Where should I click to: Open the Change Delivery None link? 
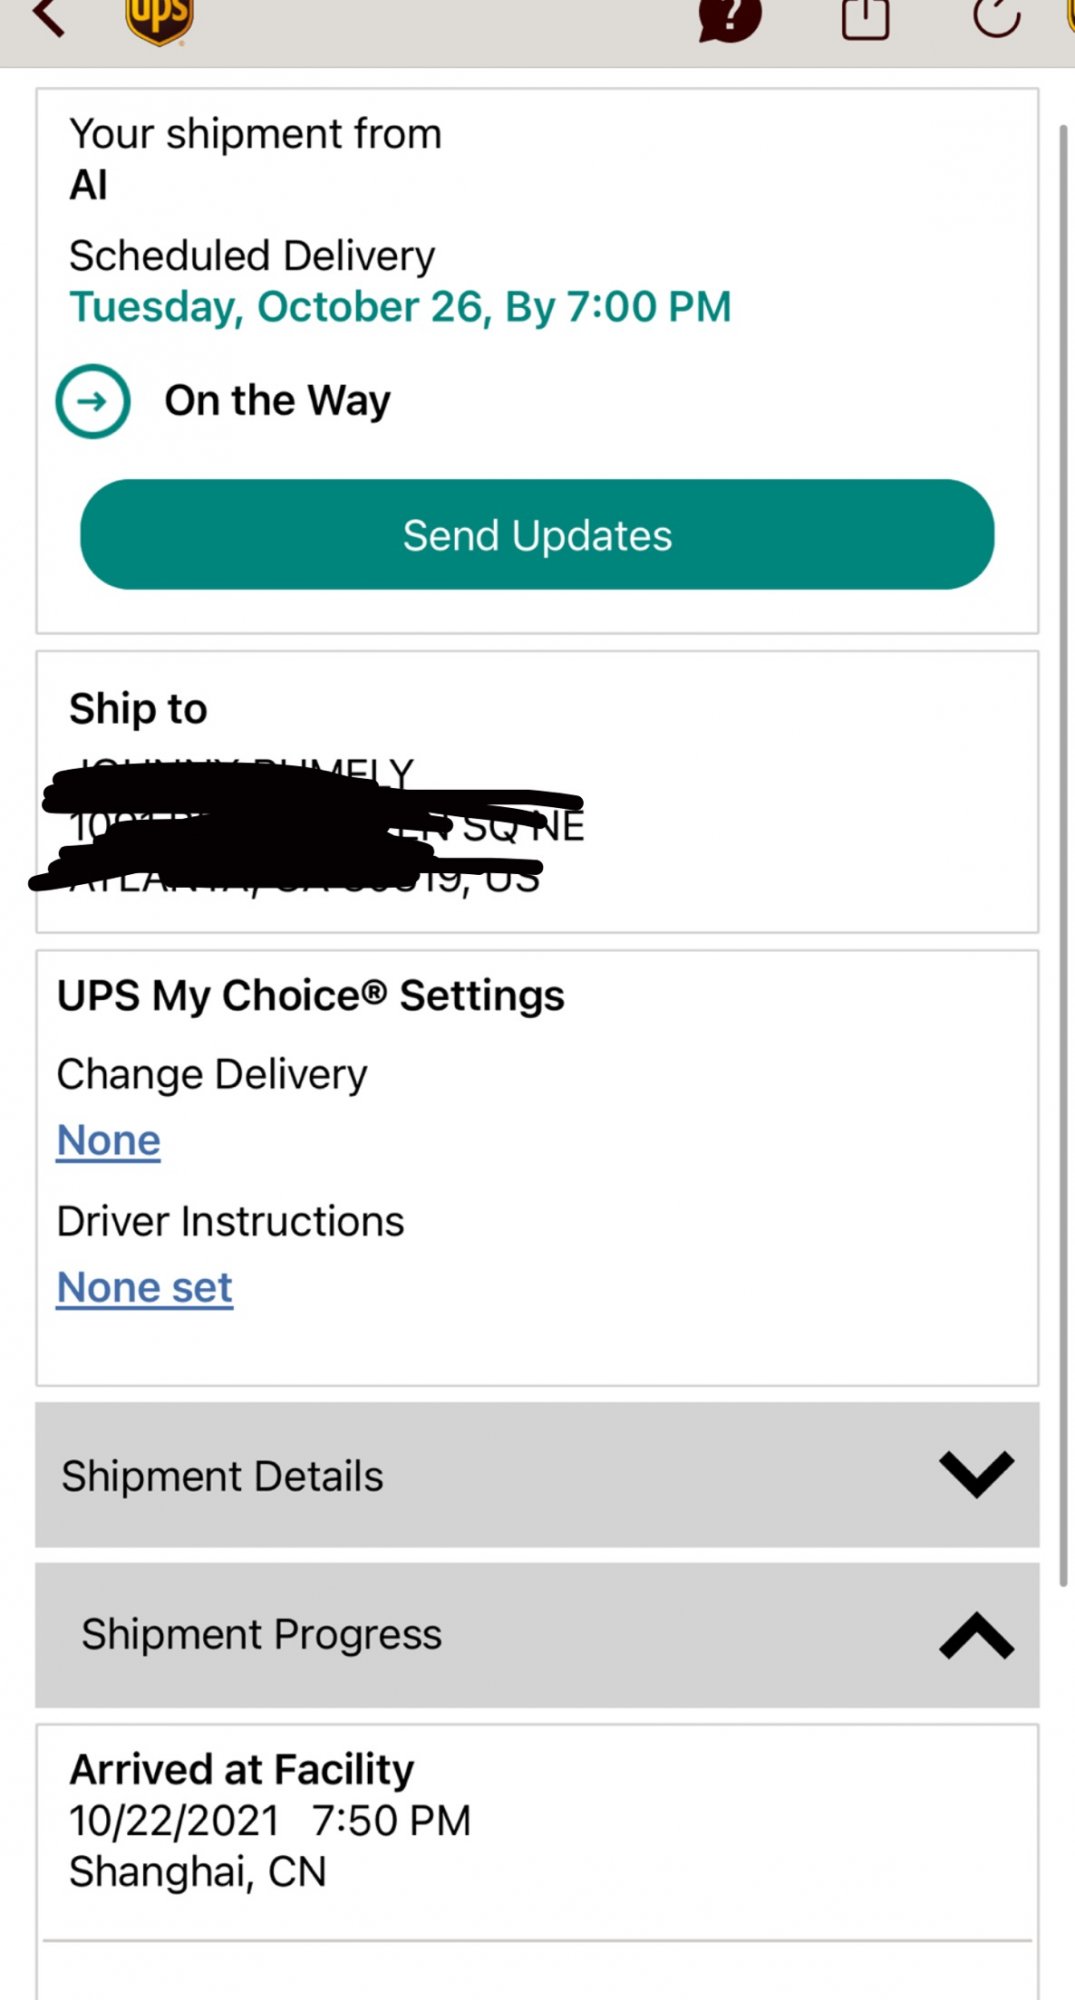tap(108, 1140)
